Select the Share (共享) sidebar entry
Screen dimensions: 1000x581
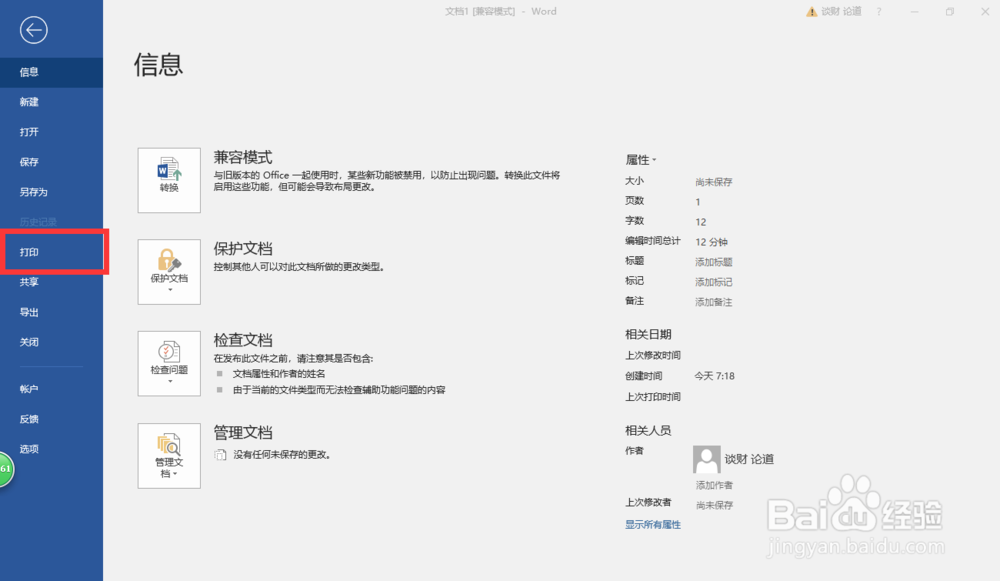31,282
